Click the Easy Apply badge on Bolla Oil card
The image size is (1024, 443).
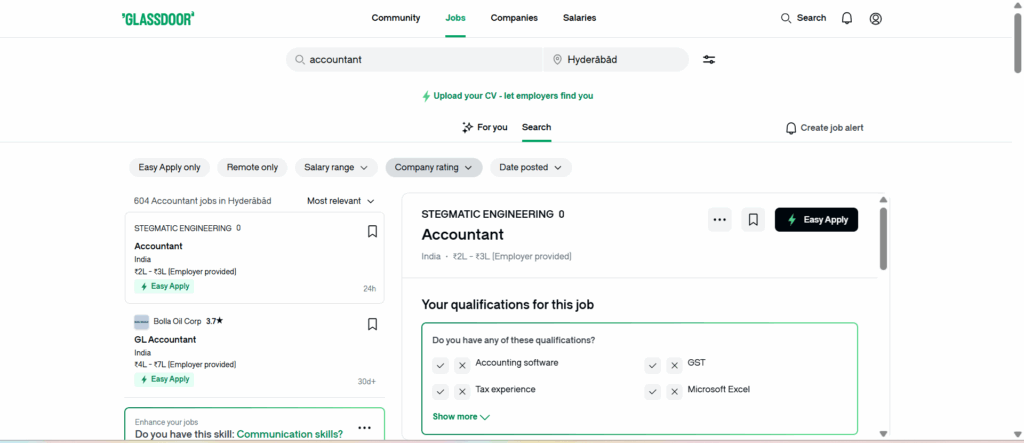coord(165,380)
